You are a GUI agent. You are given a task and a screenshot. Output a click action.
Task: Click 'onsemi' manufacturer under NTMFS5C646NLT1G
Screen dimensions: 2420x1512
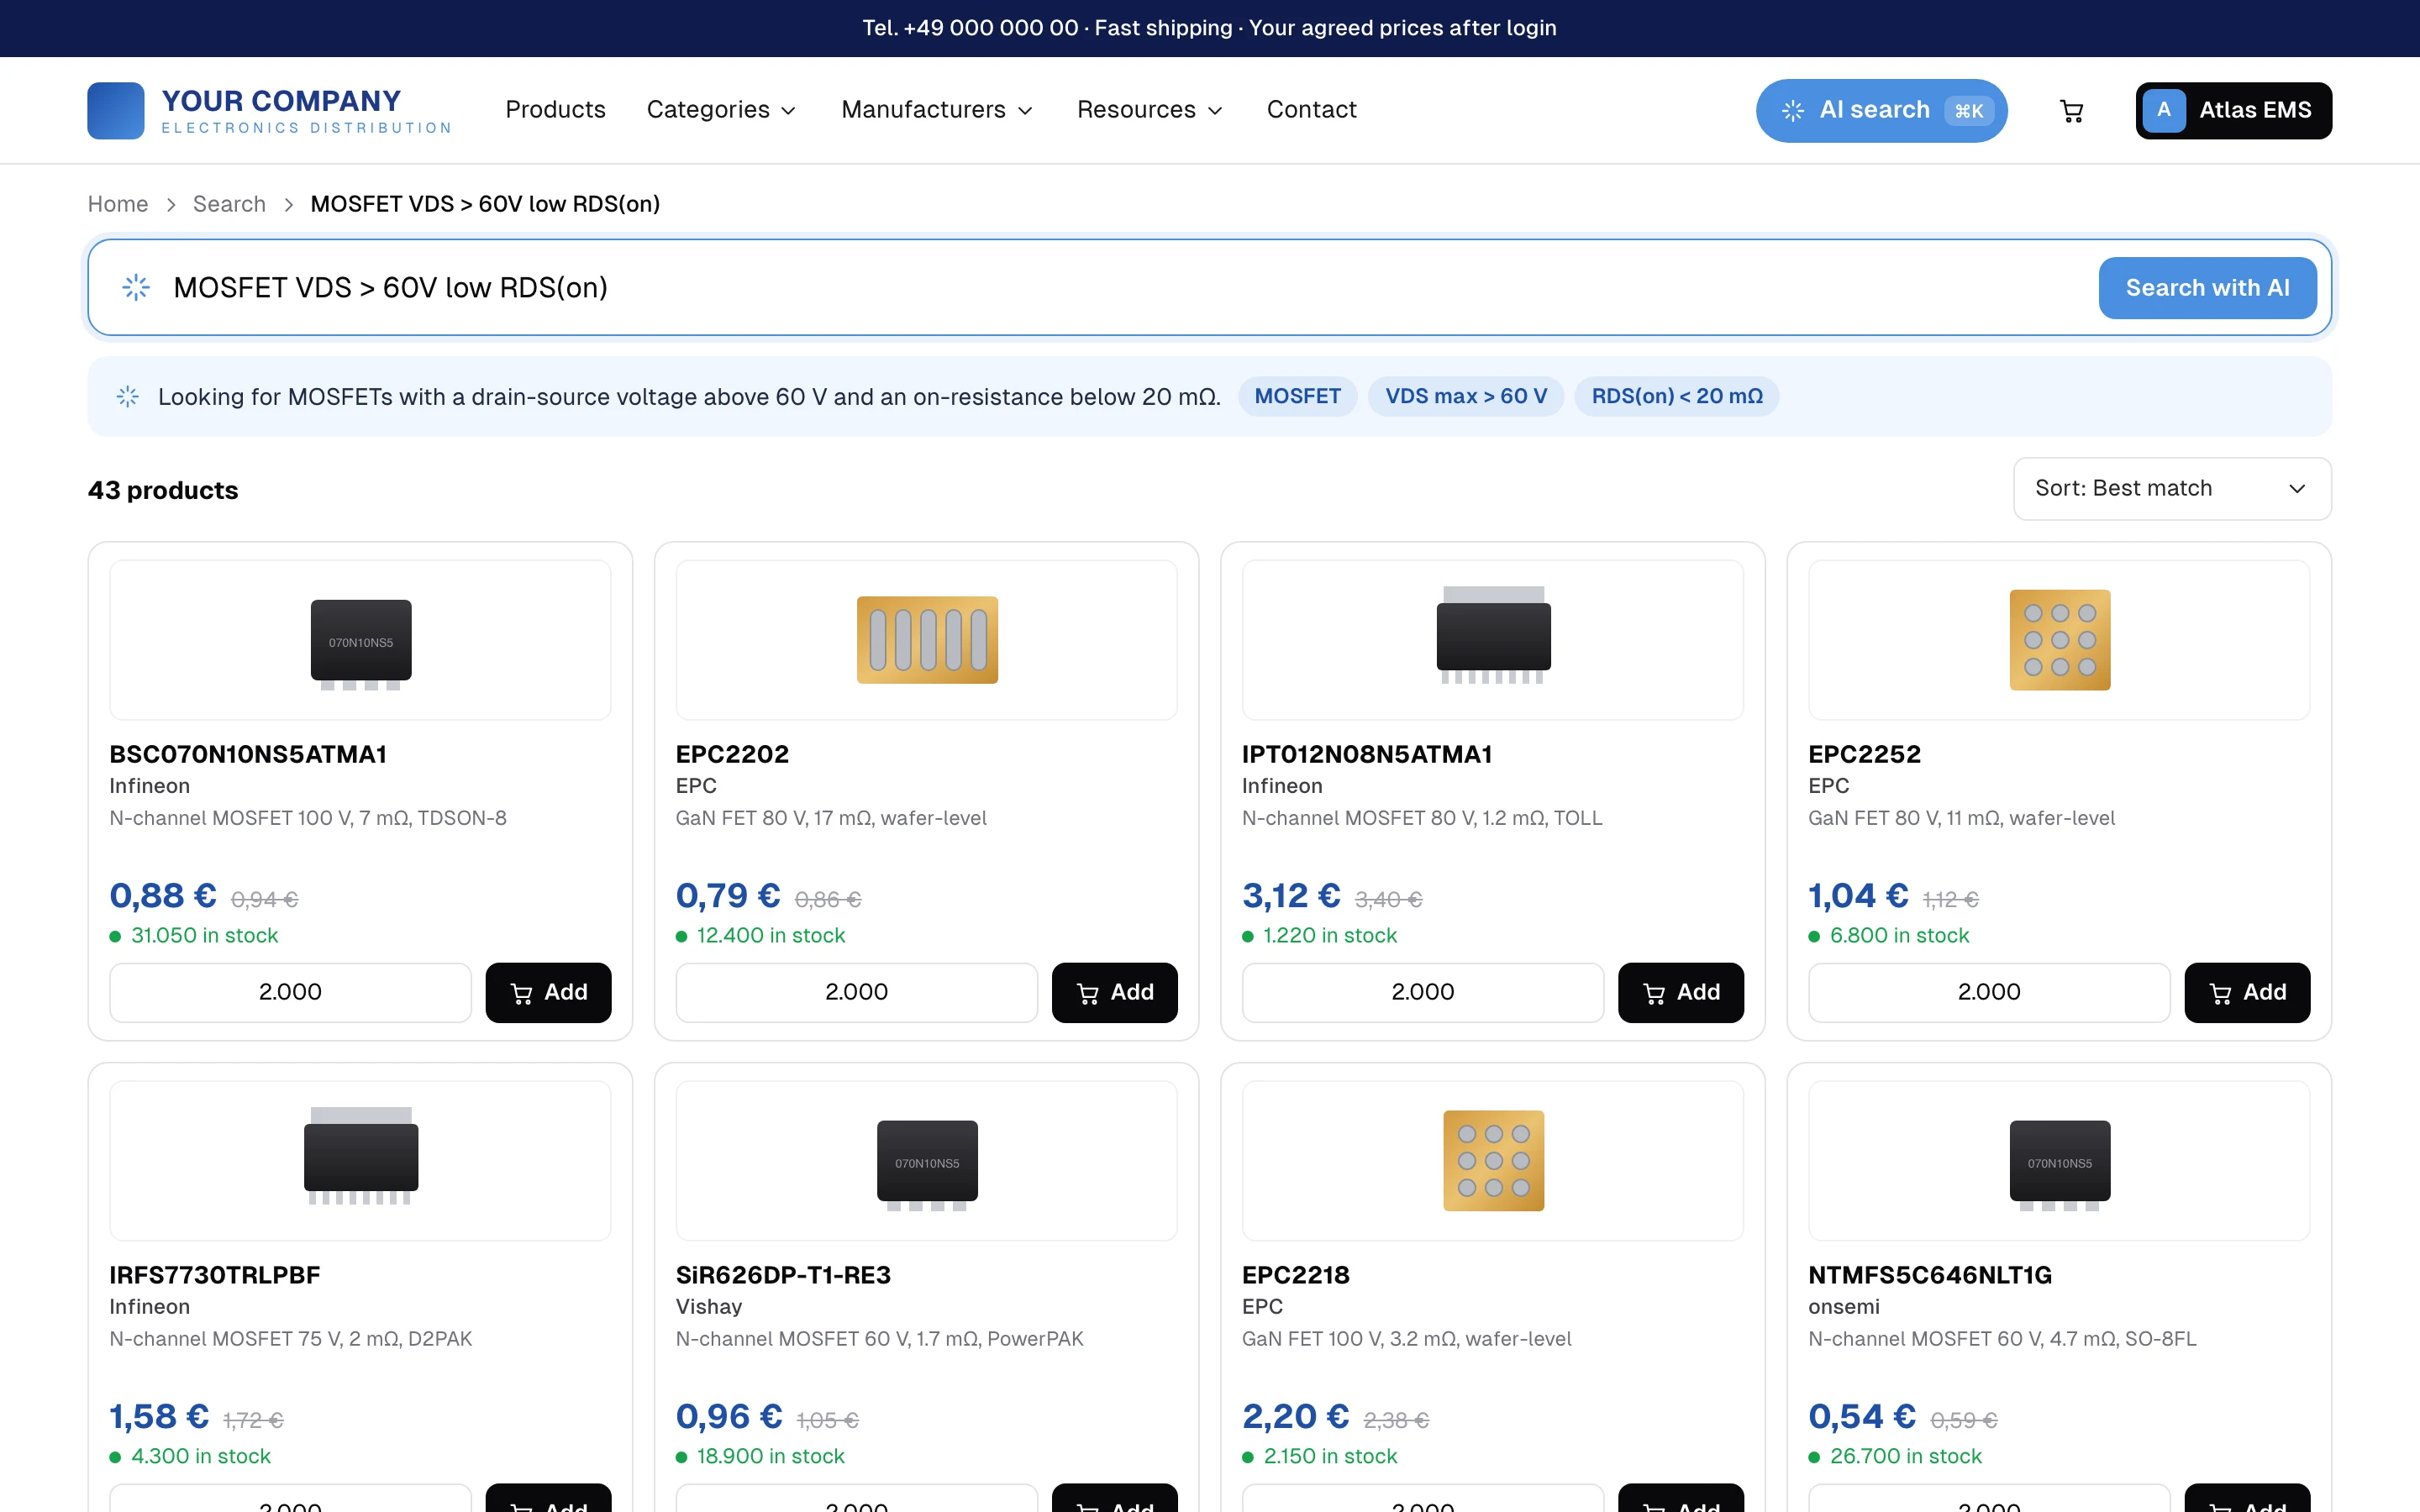(1844, 1307)
